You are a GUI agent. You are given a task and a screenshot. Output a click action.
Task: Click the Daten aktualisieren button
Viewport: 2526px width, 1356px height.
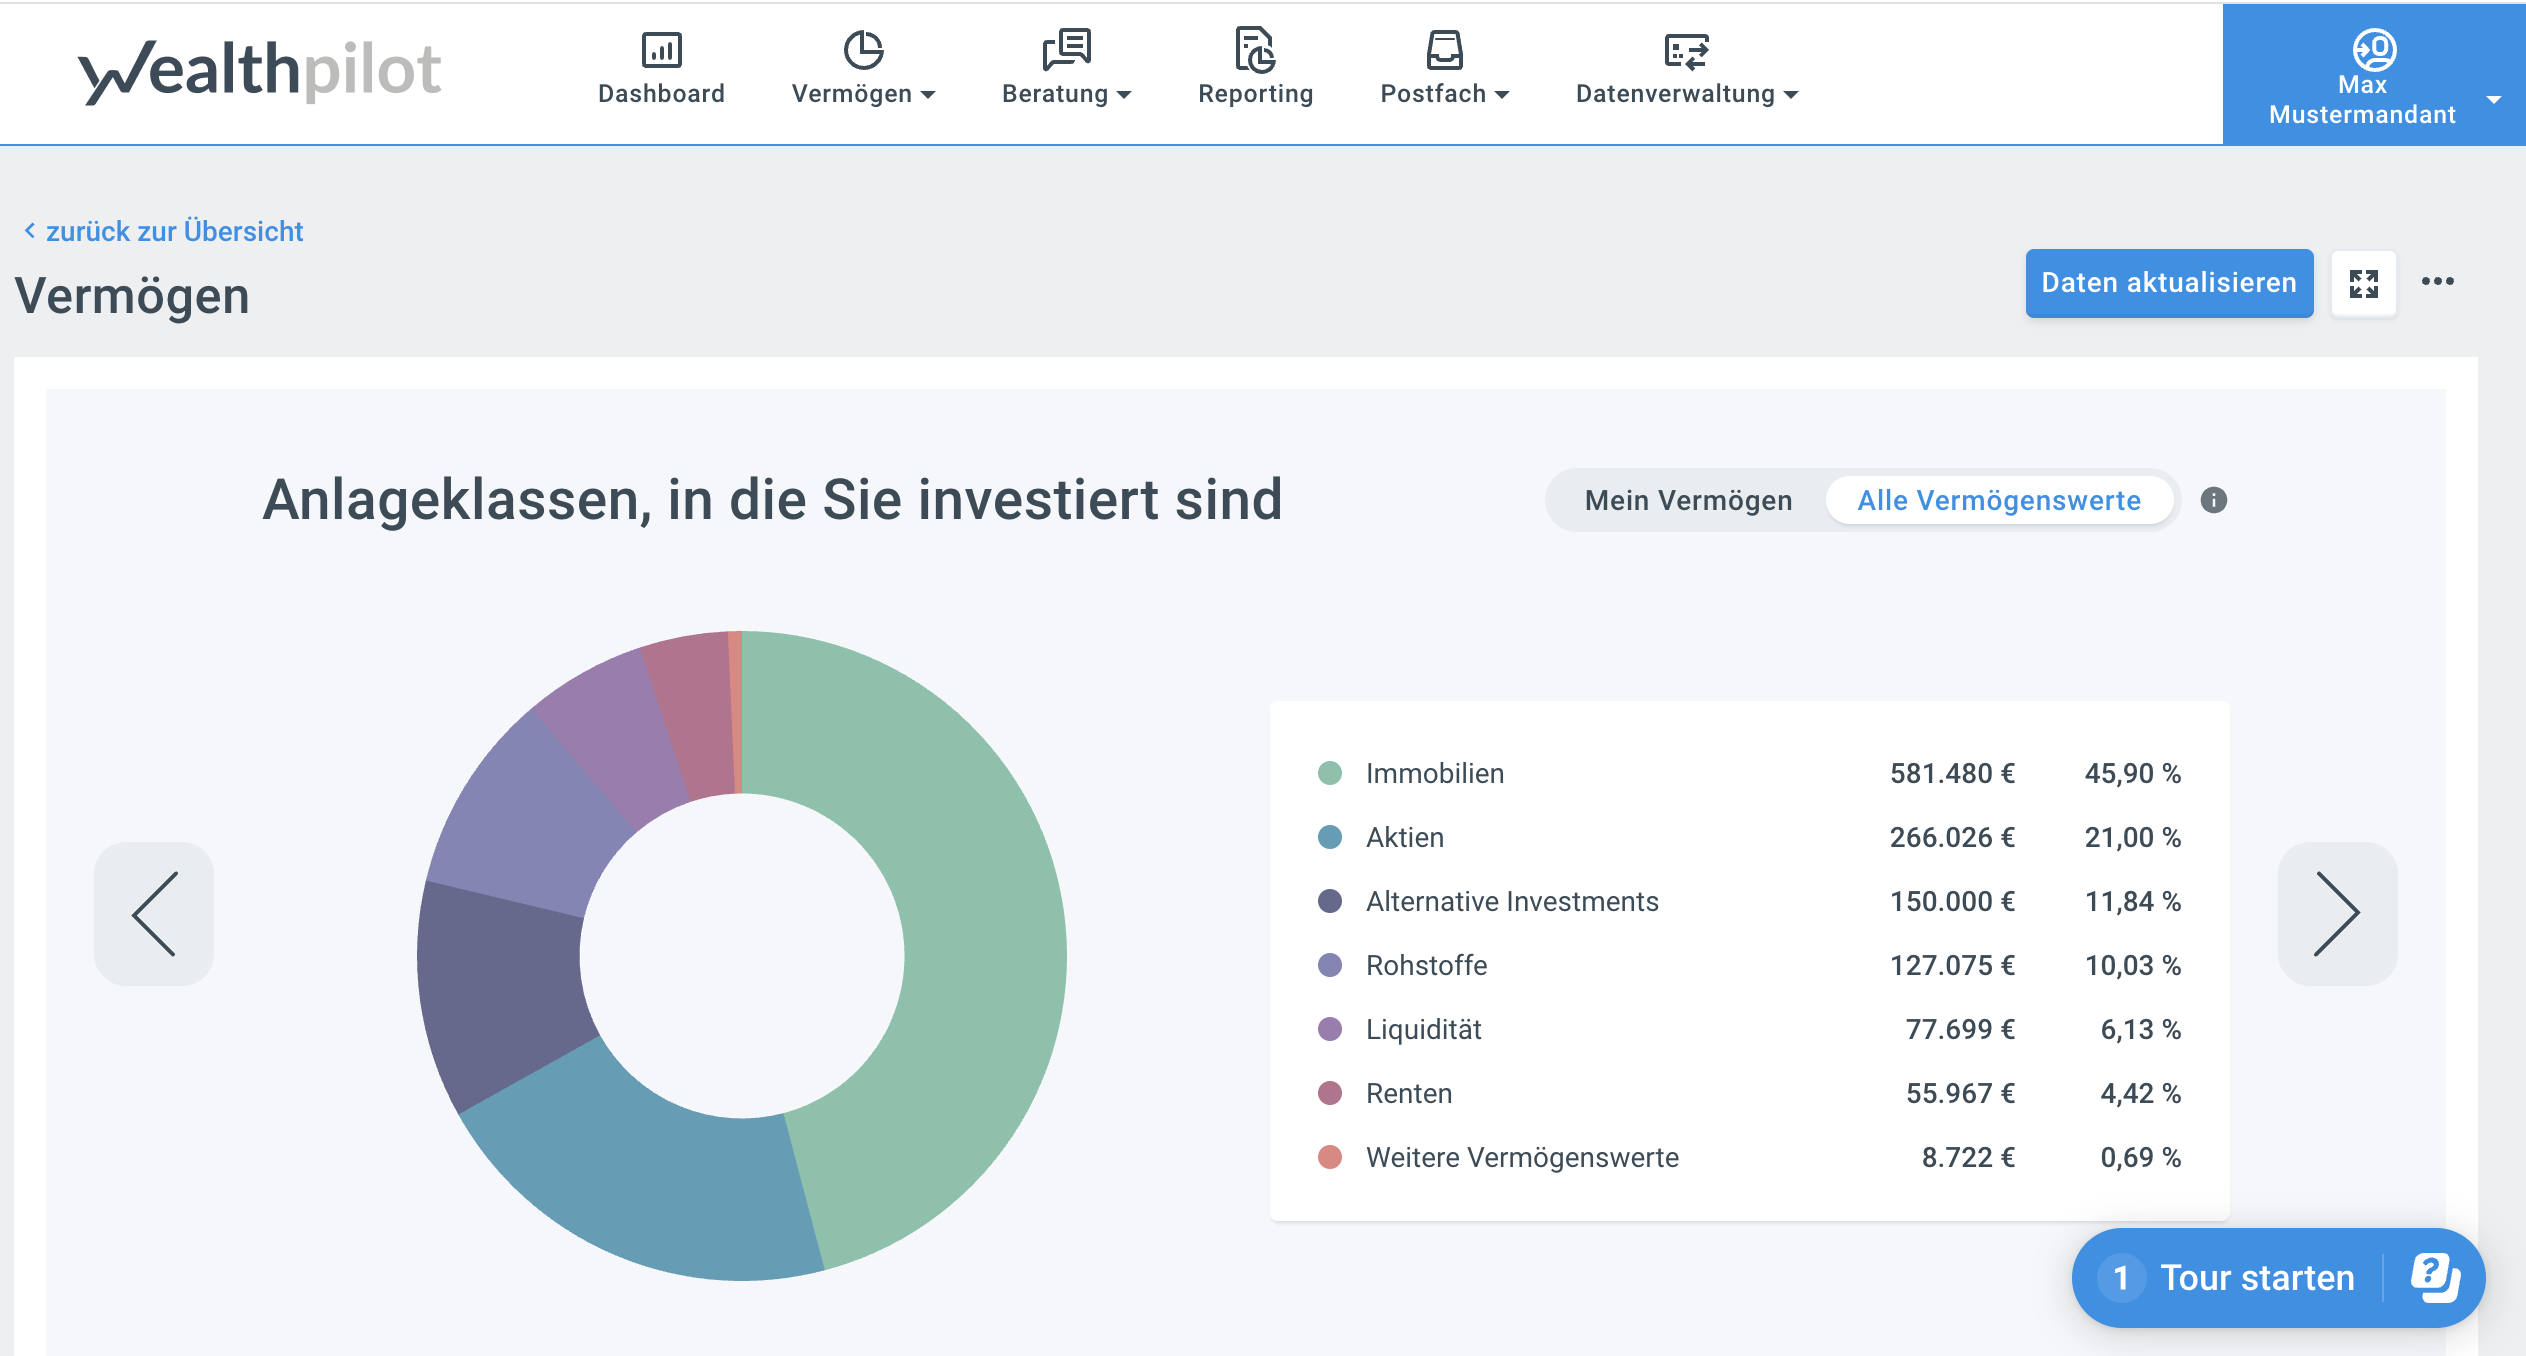[x=2168, y=283]
